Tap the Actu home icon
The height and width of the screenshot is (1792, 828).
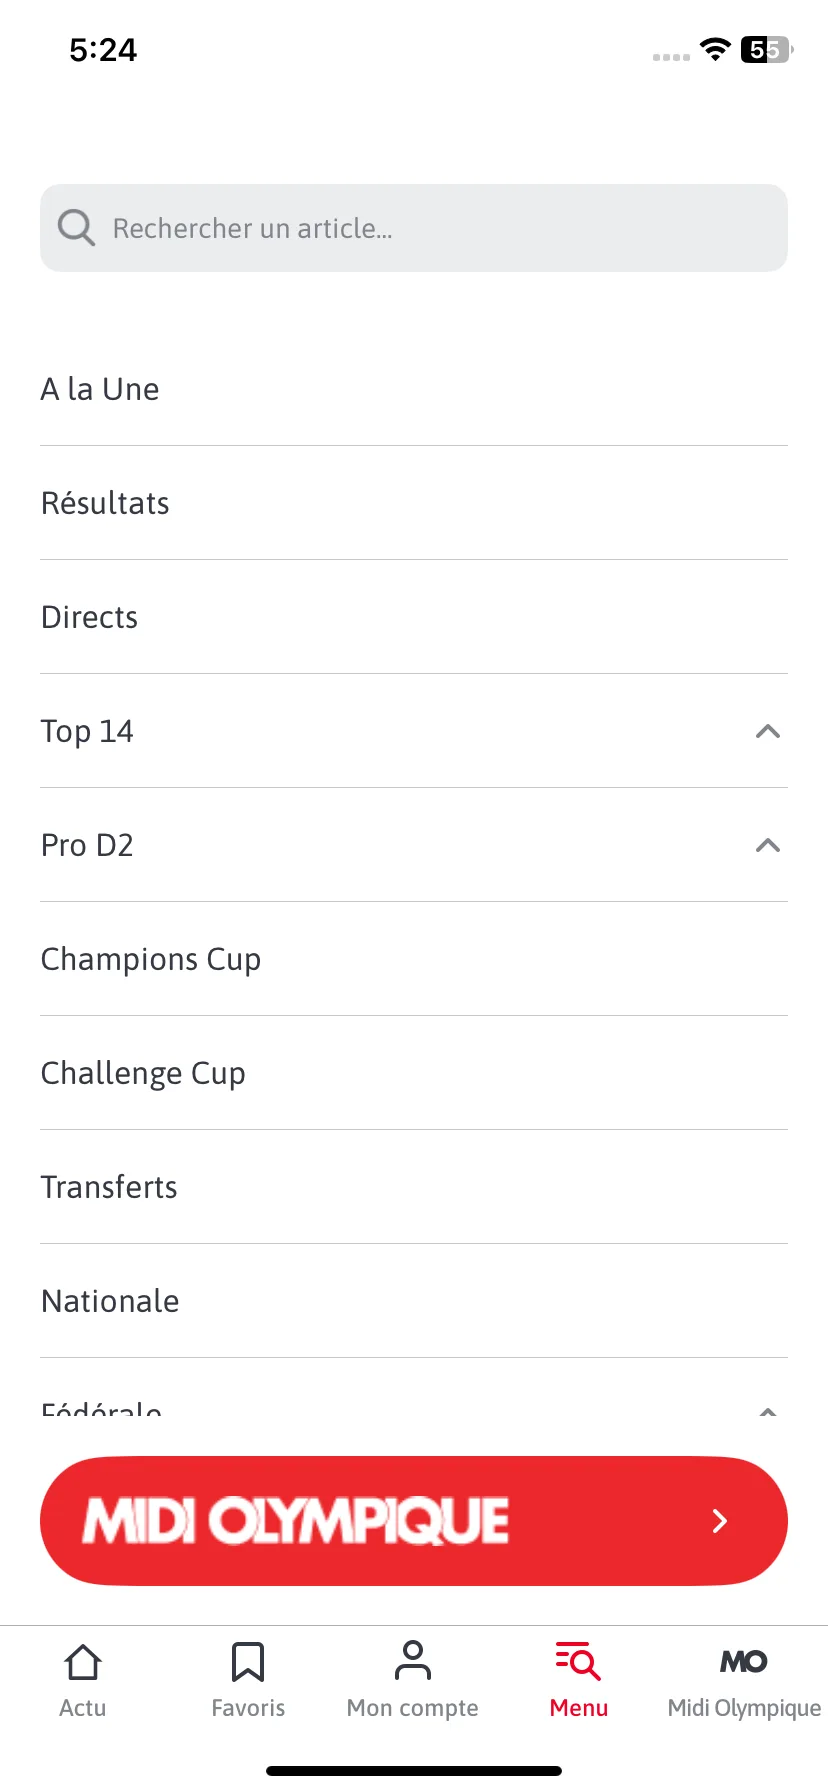click(x=83, y=1662)
